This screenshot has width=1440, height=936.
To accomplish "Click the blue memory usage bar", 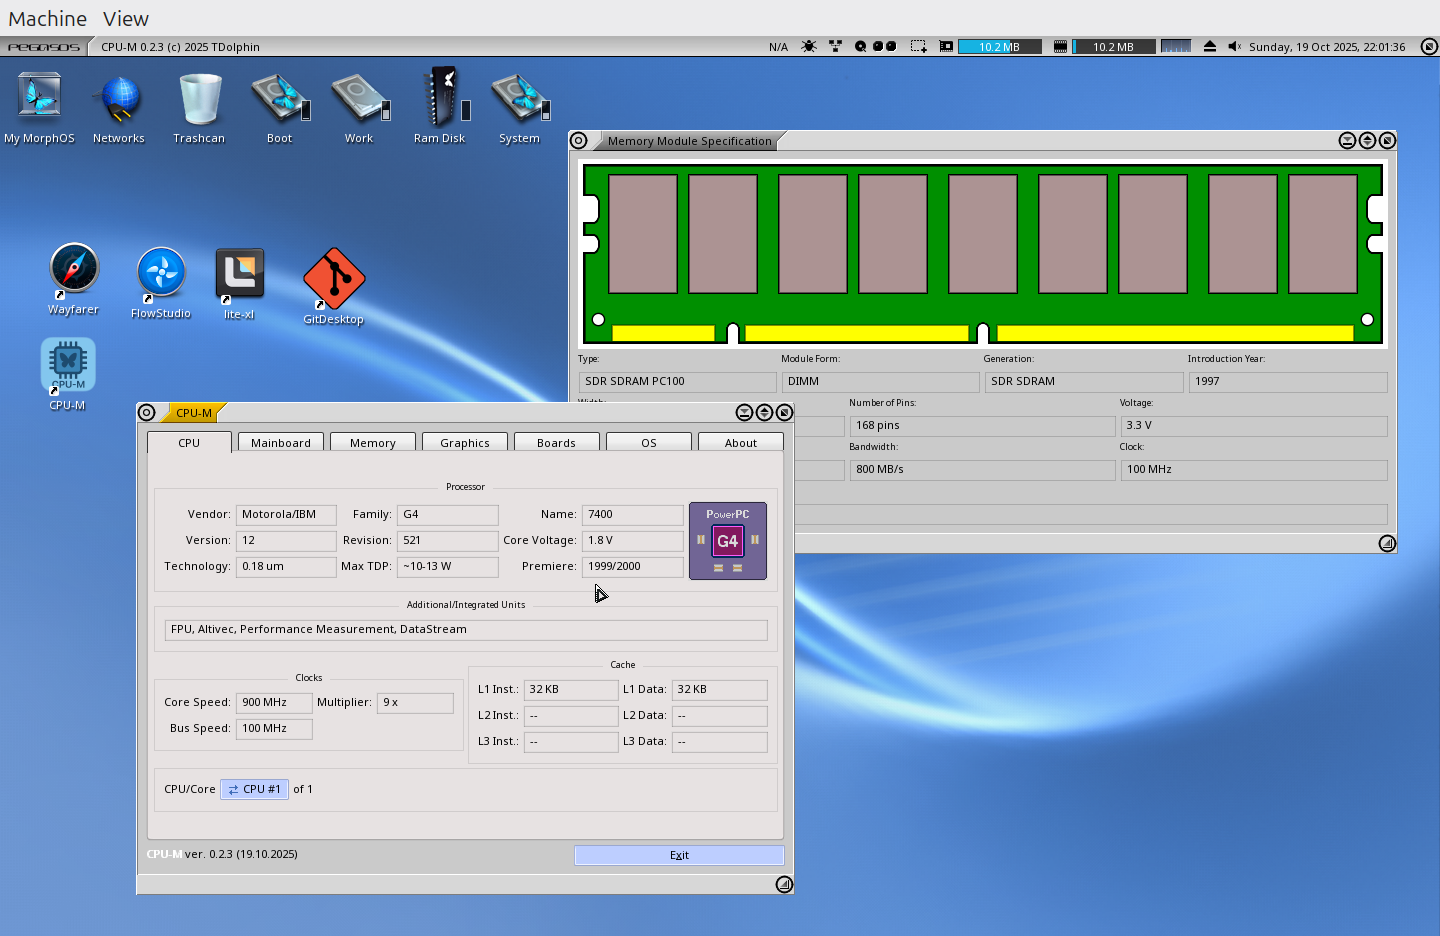I will (999, 47).
